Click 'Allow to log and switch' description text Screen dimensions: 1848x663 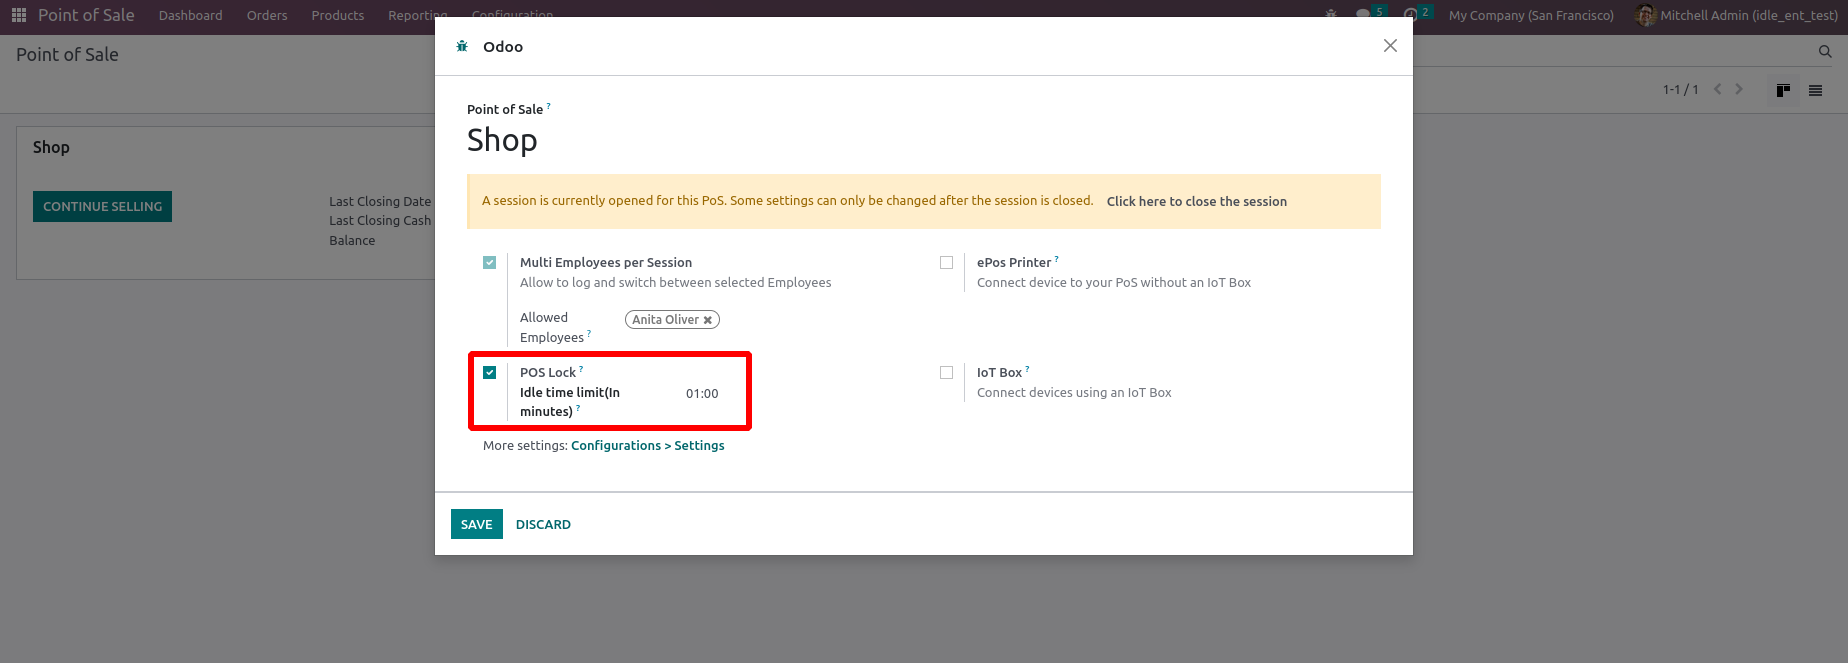[x=675, y=283]
